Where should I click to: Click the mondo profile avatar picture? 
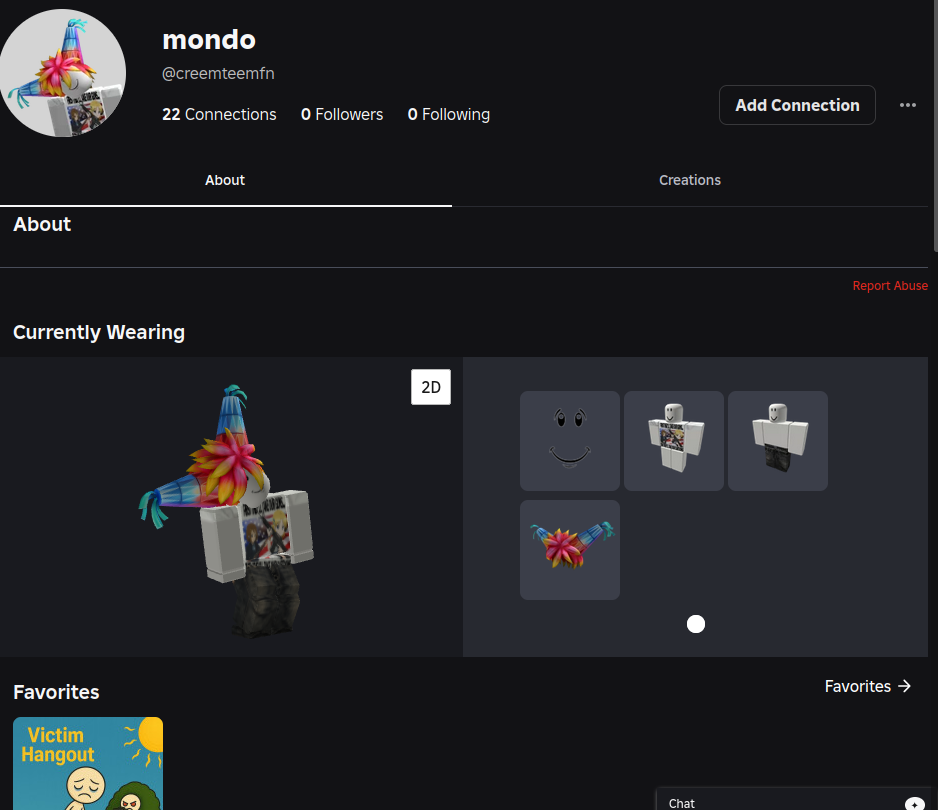[x=62, y=73]
